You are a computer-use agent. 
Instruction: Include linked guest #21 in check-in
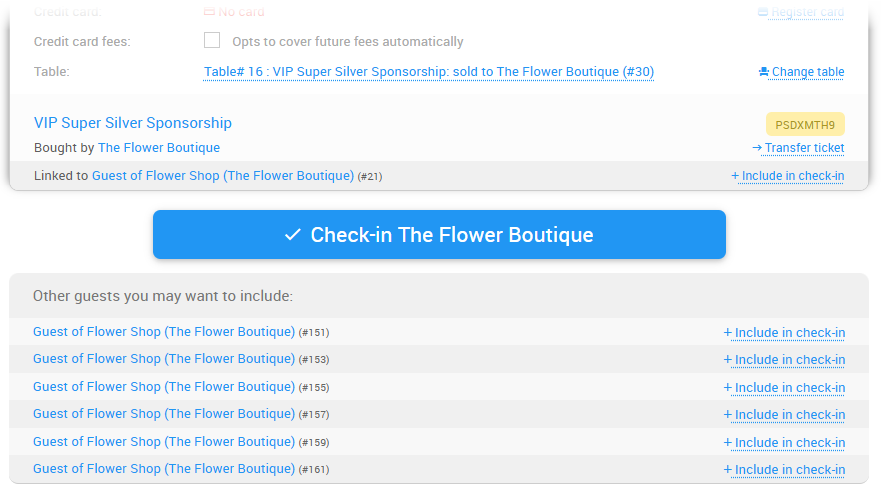tap(788, 176)
